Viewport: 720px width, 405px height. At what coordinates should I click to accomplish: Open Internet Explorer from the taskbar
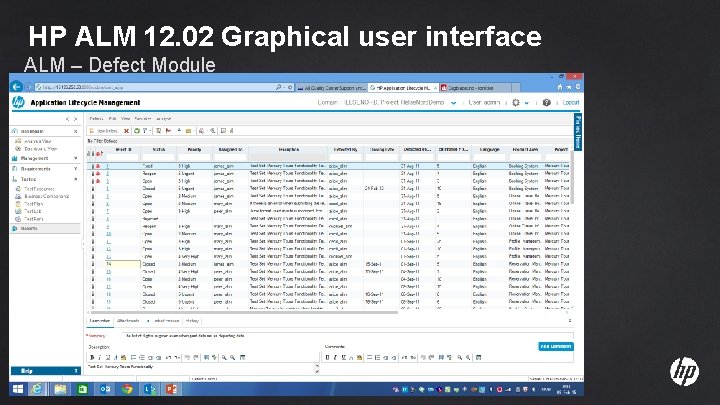[37, 389]
